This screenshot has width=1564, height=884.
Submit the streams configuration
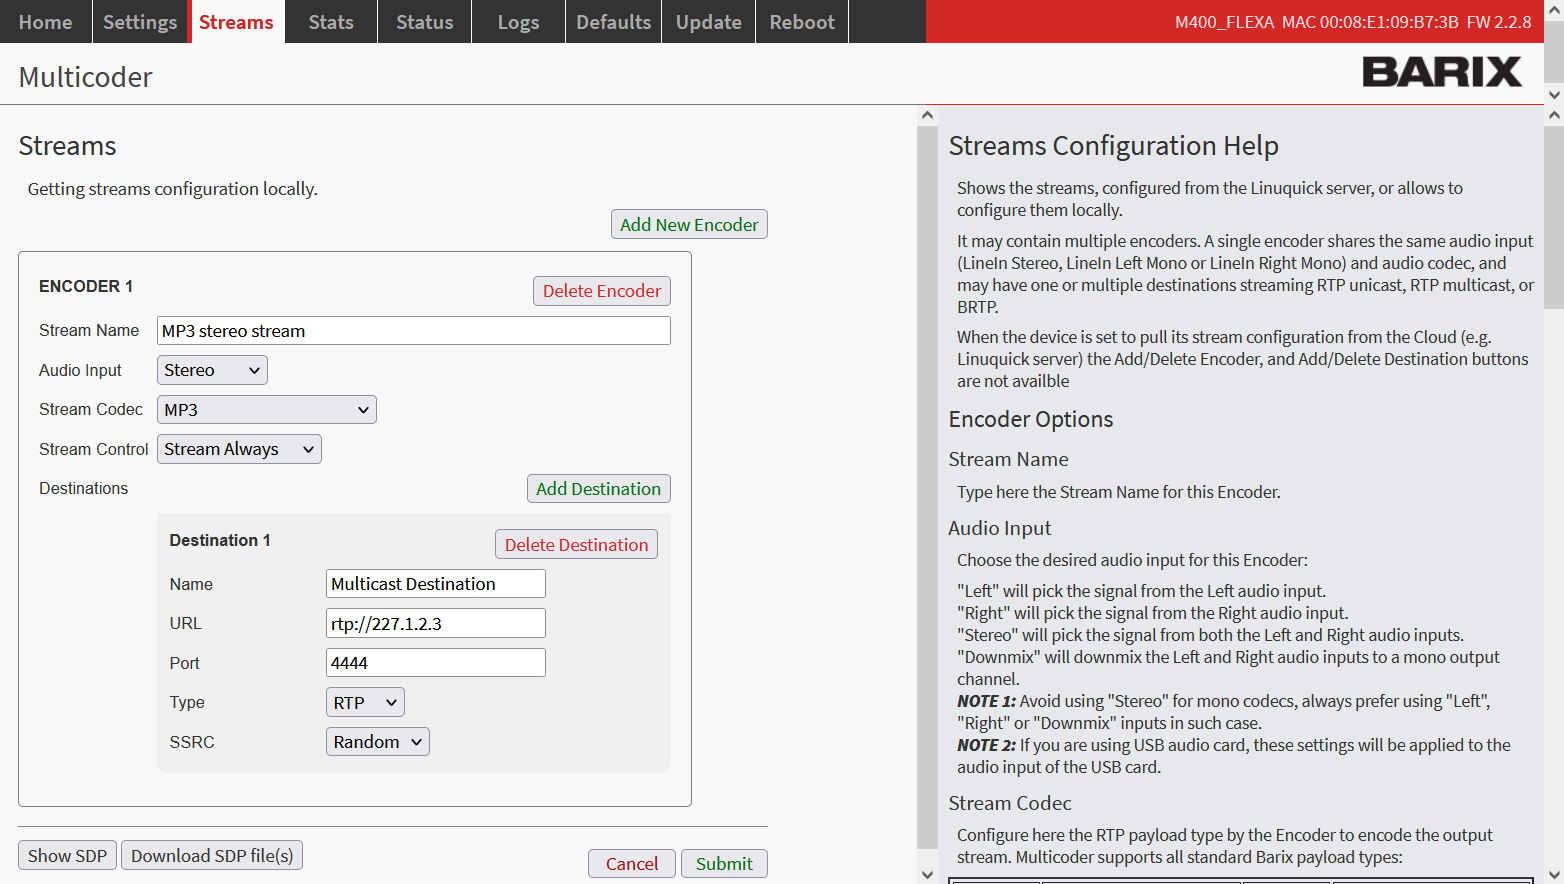click(724, 864)
